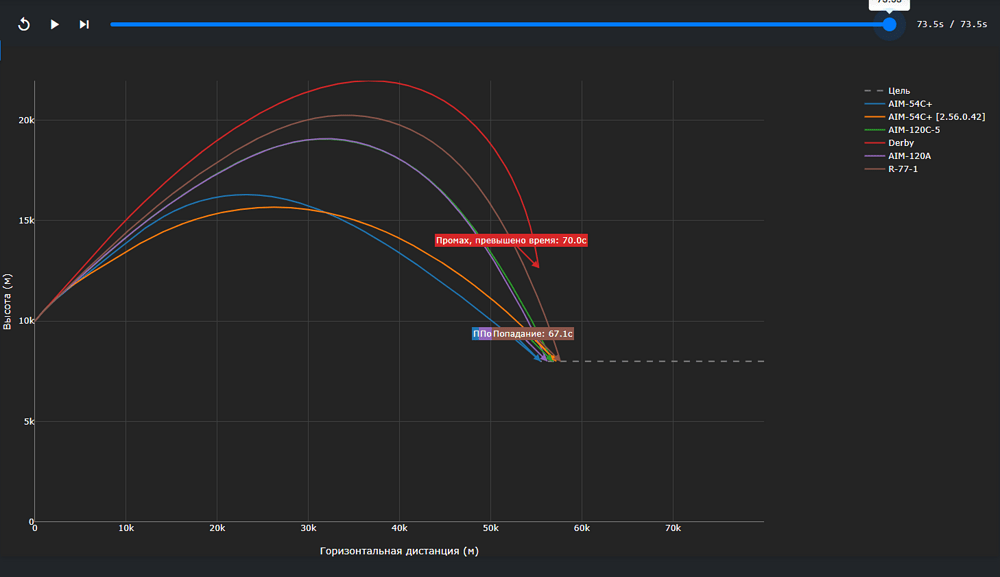Click the '30k' tick on the distance axis
The image size is (1000, 577).
pyautogui.click(x=308, y=529)
